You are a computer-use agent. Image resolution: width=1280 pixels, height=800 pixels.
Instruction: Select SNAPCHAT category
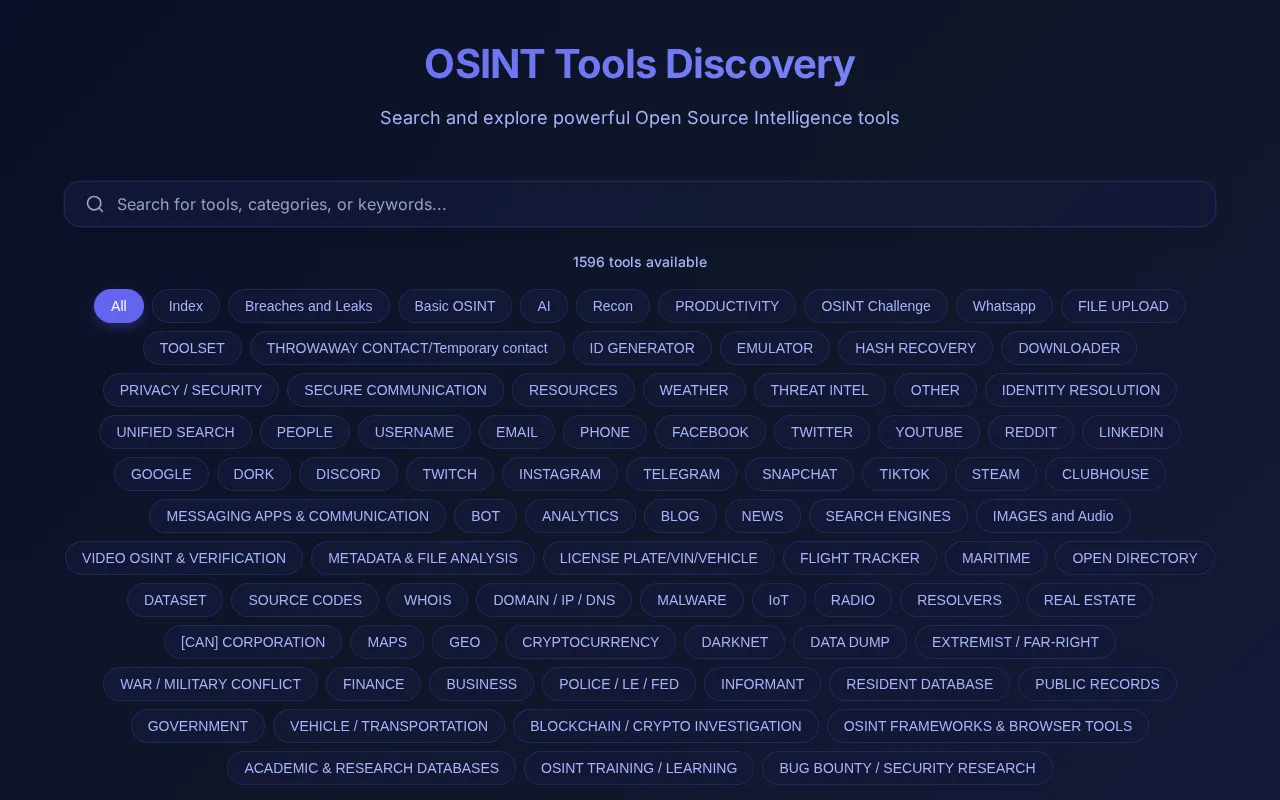(x=800, y=474)
